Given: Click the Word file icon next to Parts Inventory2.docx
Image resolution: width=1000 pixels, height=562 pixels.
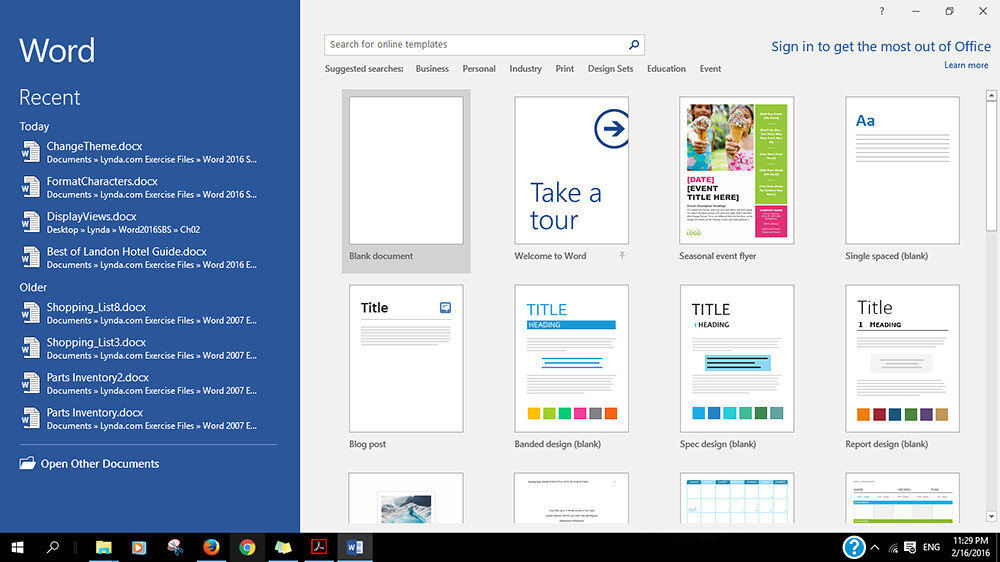Looking at the screenshot, I should pos(30,383).
